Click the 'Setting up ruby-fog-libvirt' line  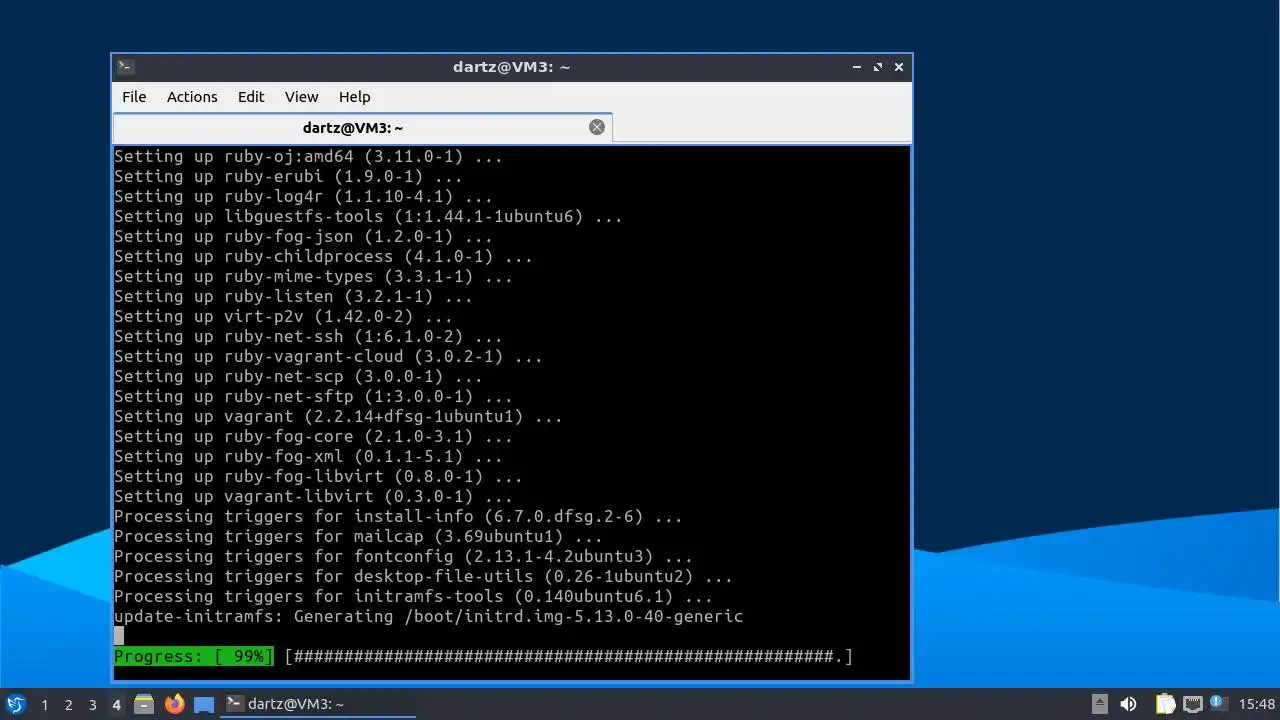[318, 476]
